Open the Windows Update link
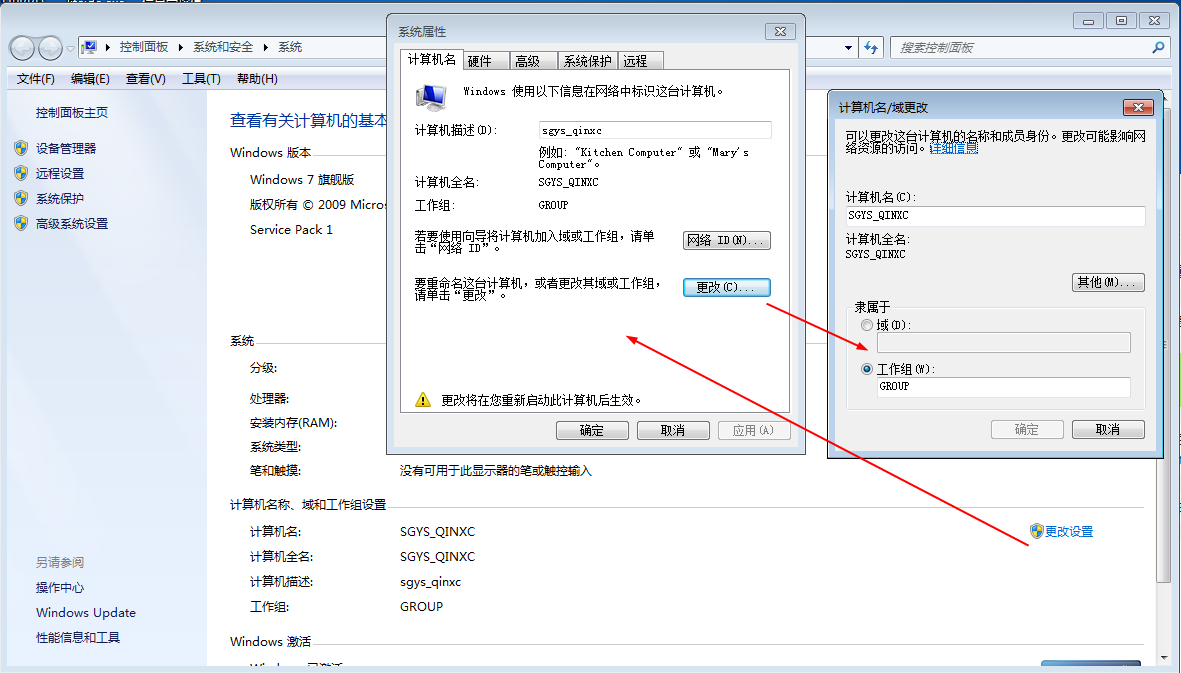Image resolution: width=1181 pixels, height=673 pixels. [86, 613]
